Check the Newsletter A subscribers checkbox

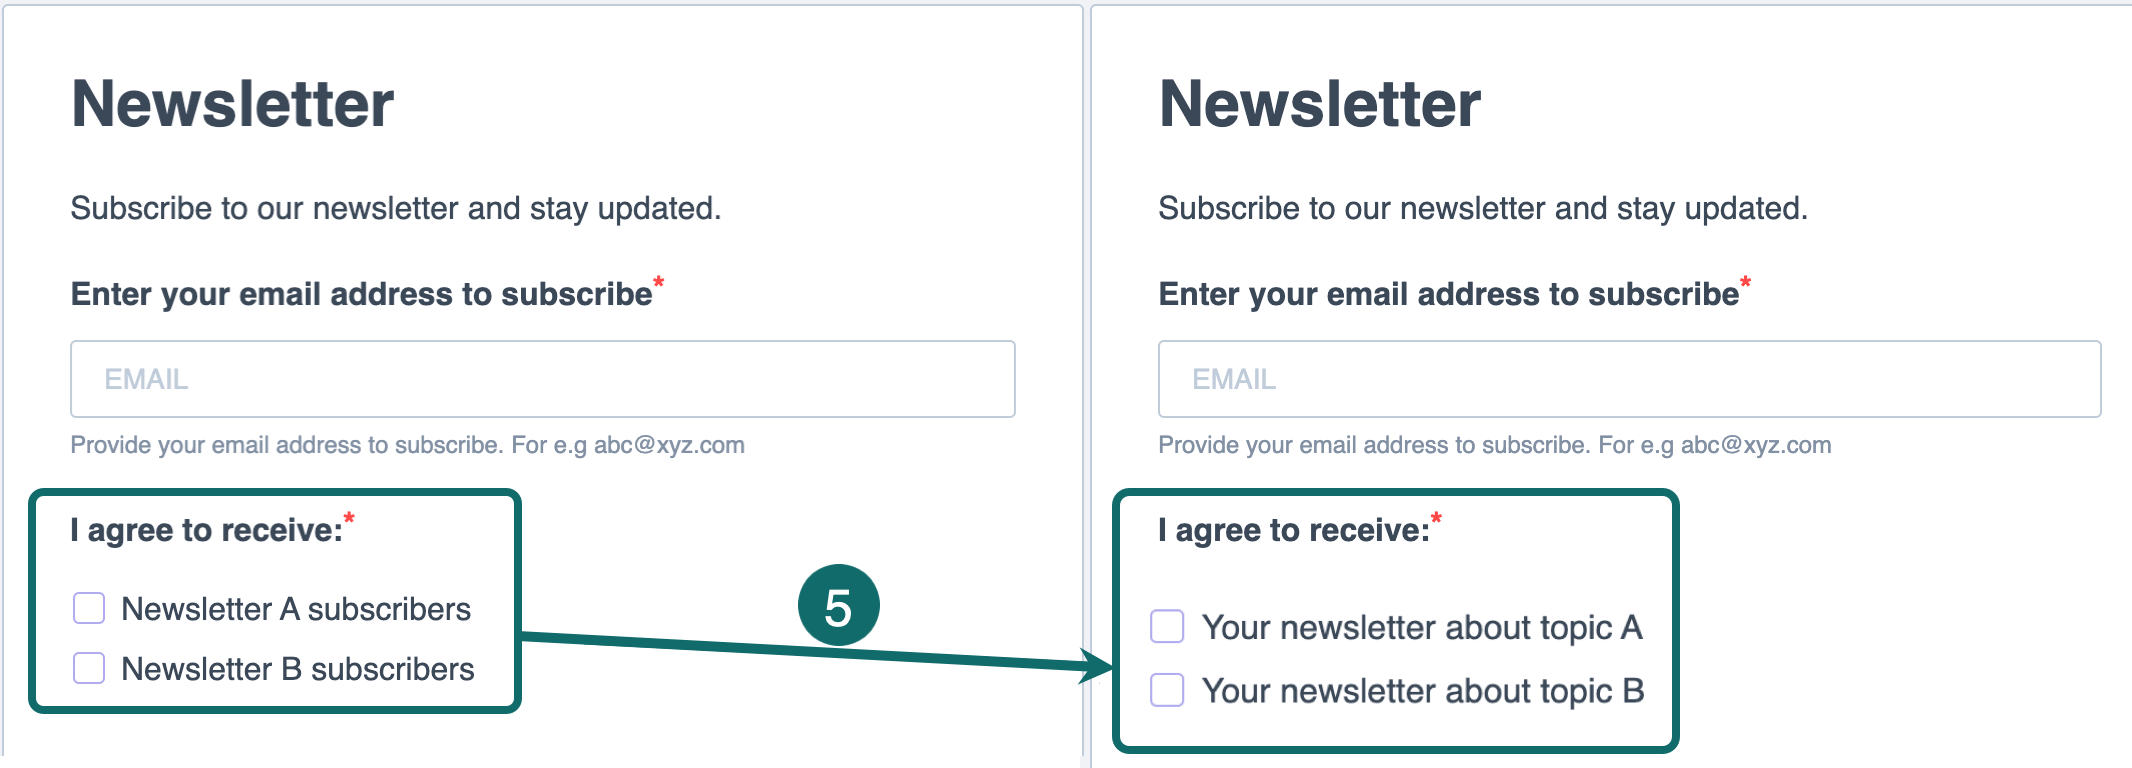tap(89, 608)
